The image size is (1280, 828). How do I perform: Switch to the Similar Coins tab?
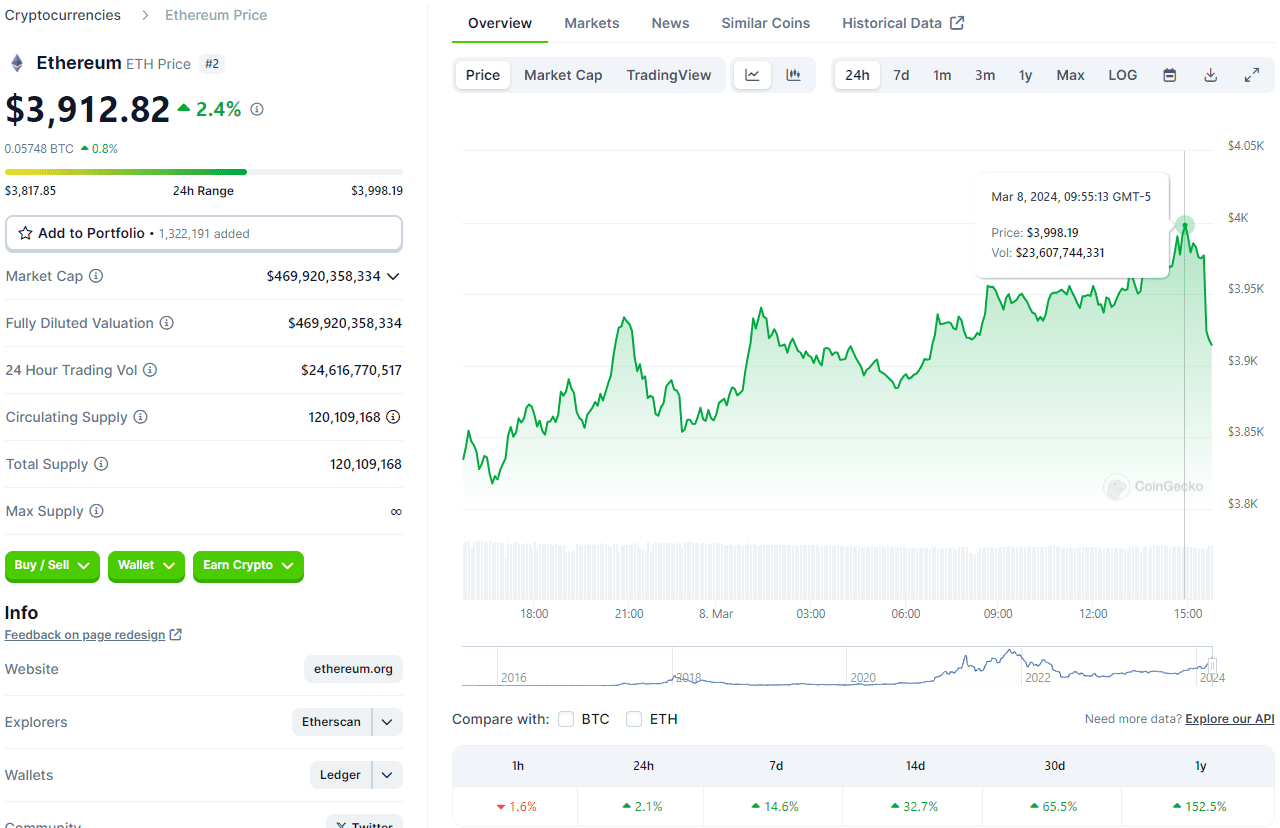[x=766, y=23]
